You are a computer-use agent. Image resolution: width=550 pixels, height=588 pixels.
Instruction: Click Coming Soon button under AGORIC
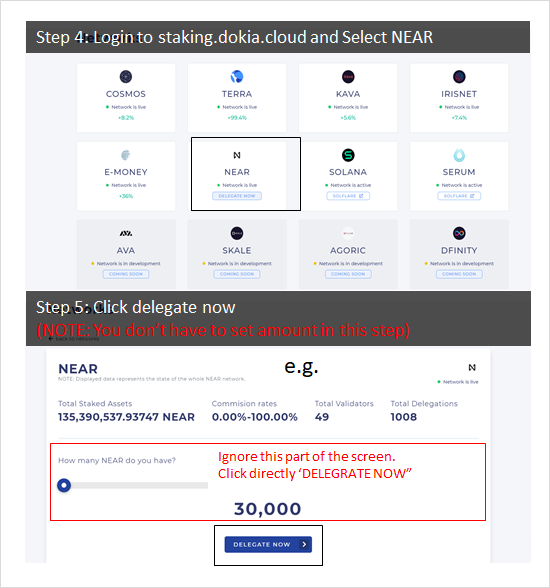click(x=348, y=274)
